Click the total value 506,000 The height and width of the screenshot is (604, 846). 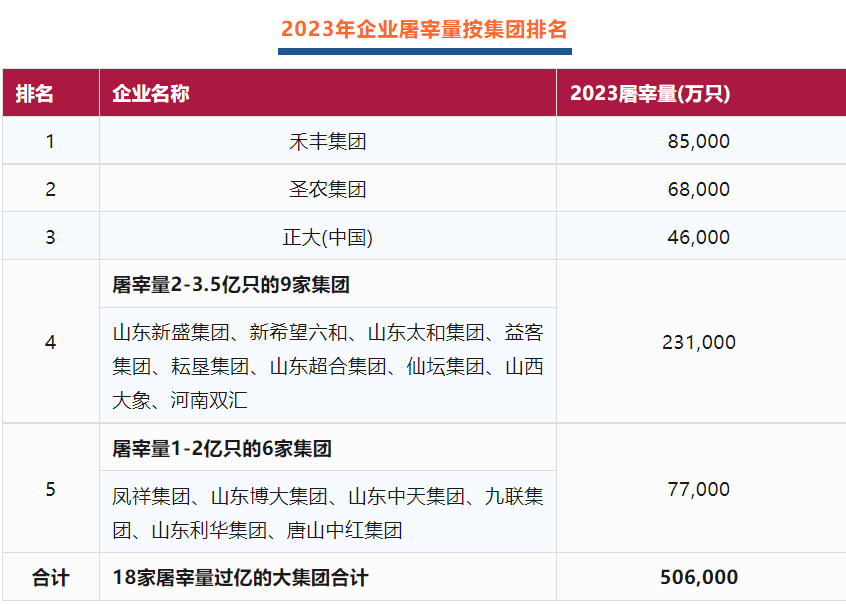tap(699, 578)
